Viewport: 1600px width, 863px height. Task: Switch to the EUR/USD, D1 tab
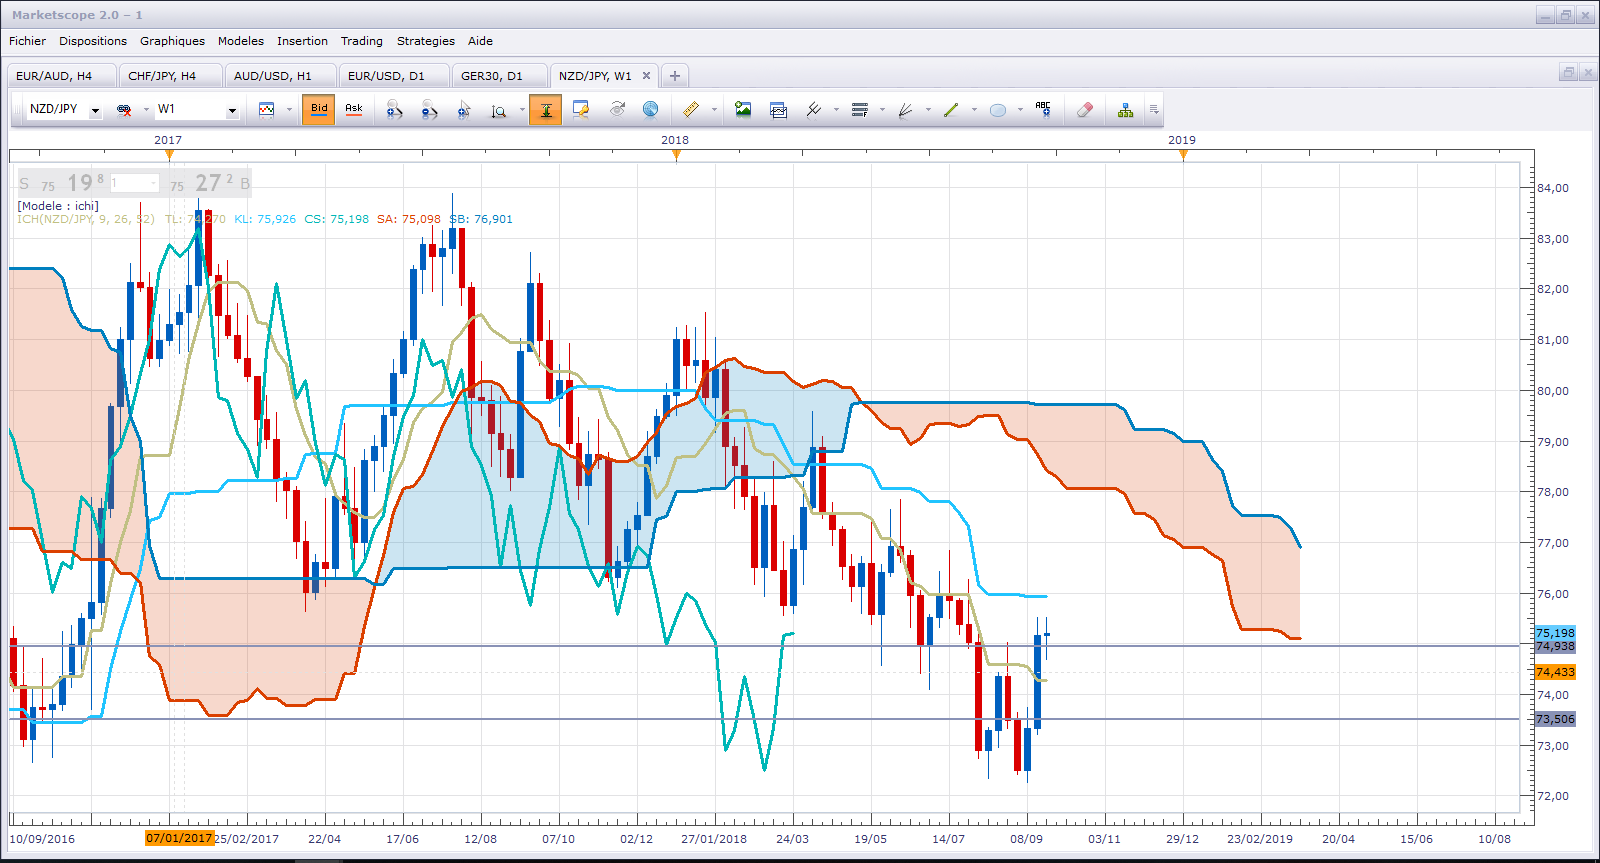392,76
